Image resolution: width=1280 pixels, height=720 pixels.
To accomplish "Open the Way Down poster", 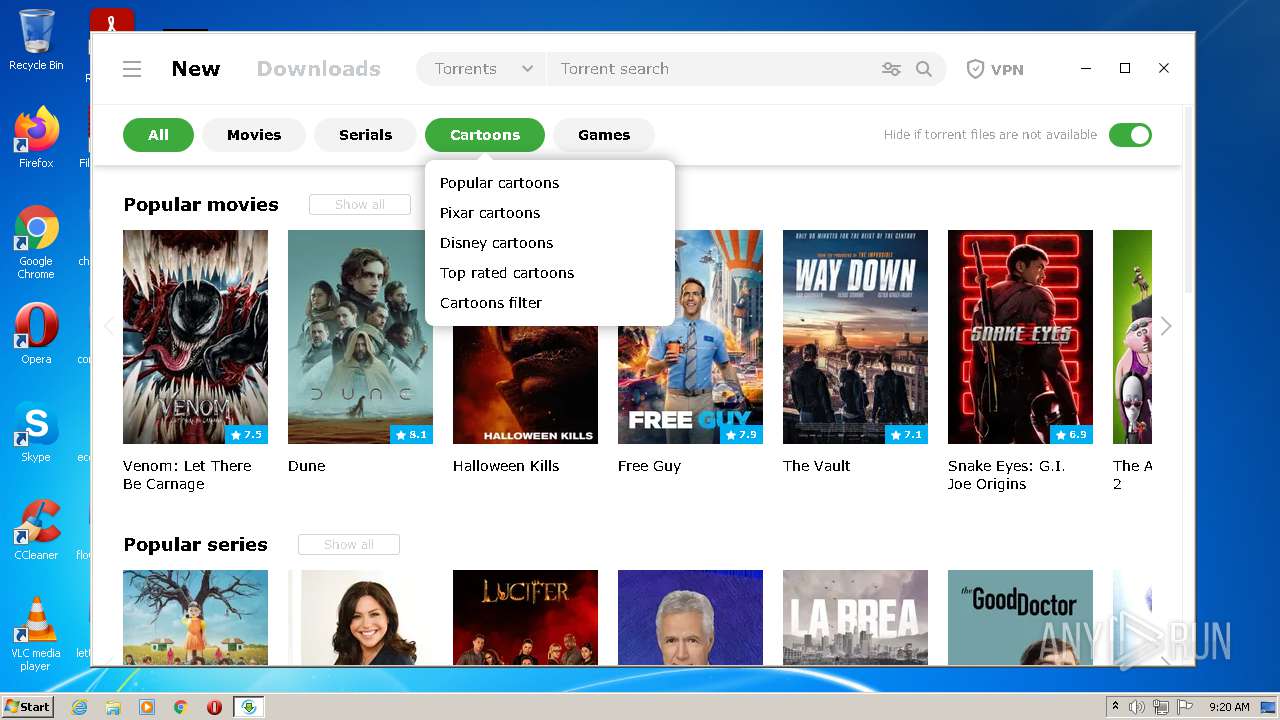I will click(x=855, y=337).
